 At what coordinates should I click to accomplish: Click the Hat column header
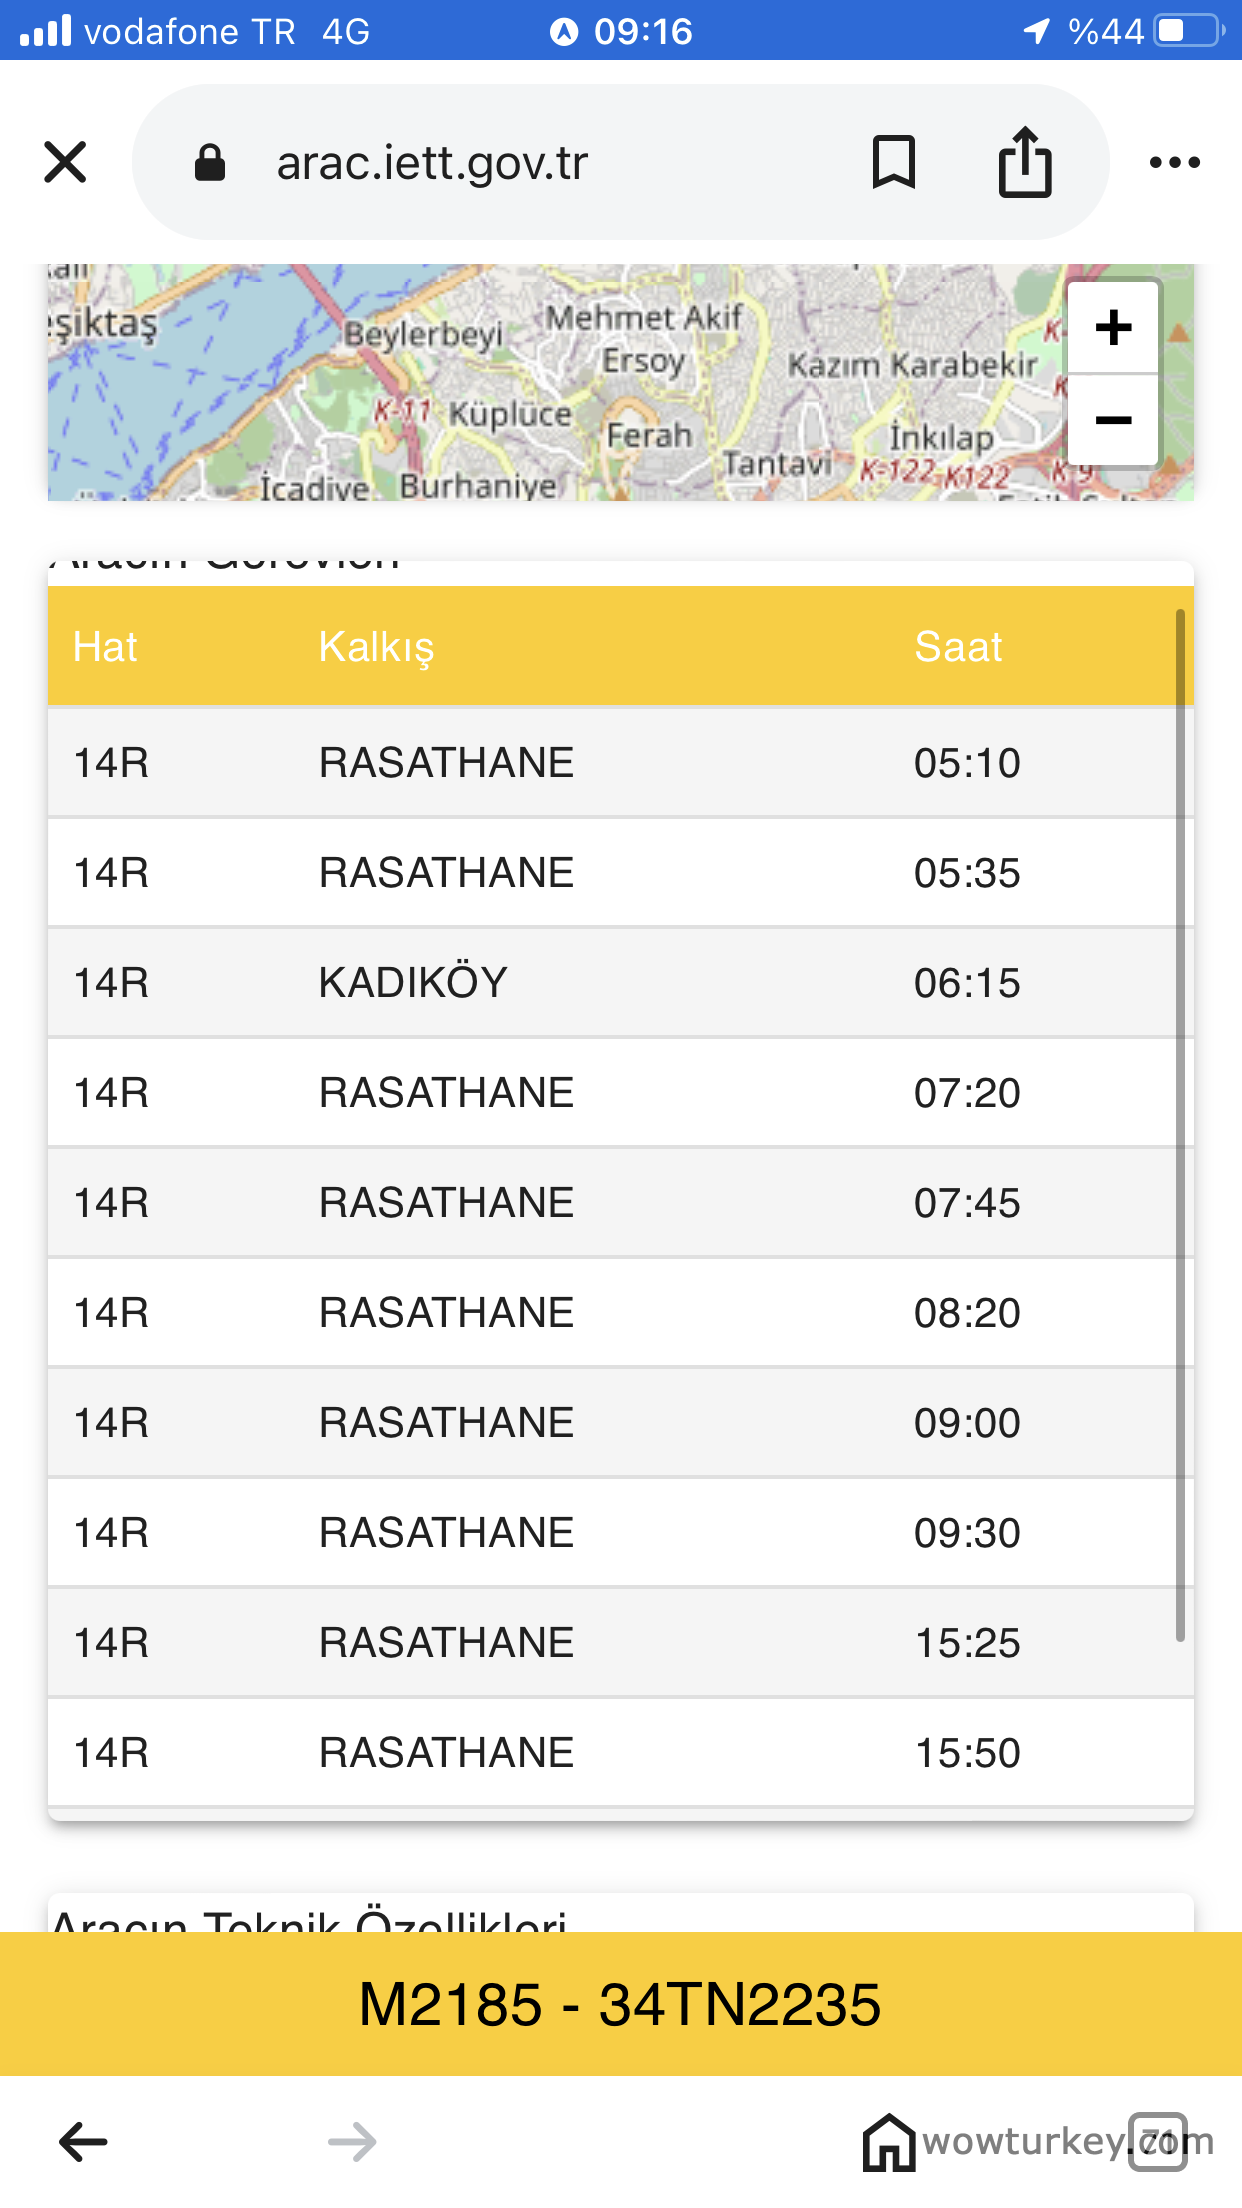(105, 647)
